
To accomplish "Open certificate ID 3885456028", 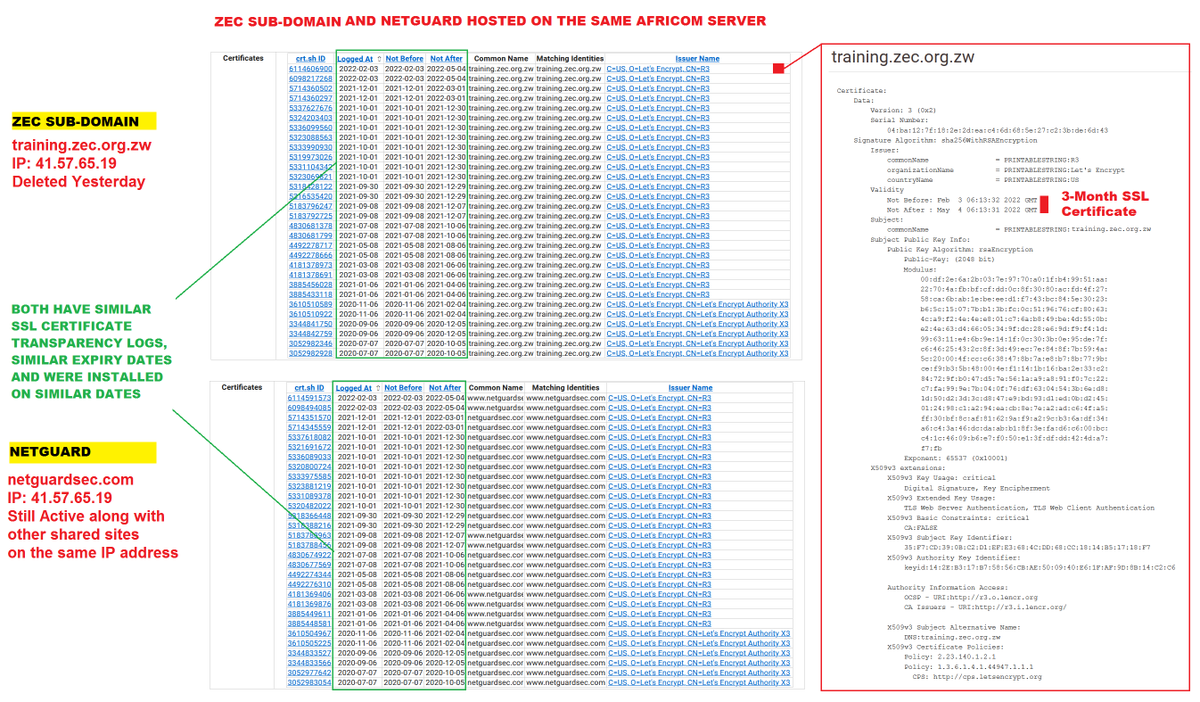I will coord(310,284).
